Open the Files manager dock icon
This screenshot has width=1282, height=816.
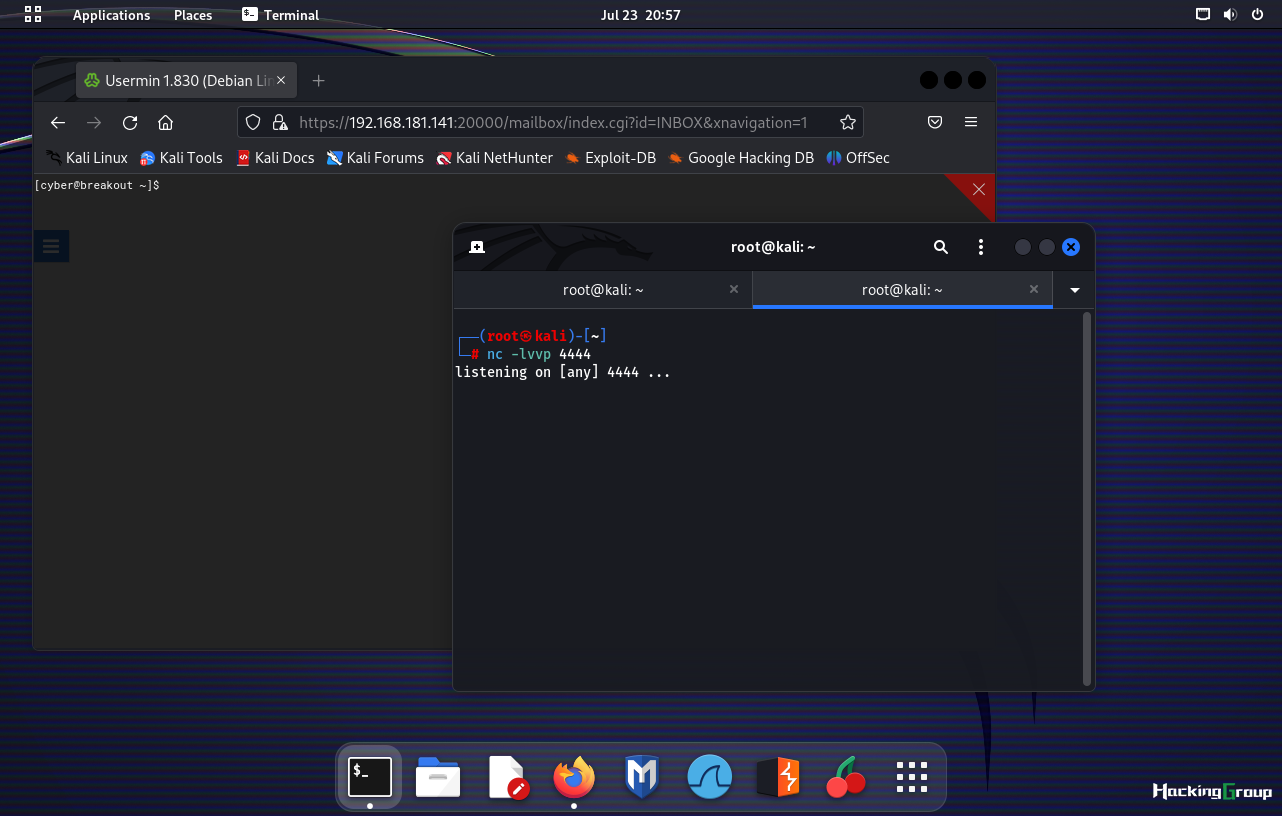[x=438, y=777]
